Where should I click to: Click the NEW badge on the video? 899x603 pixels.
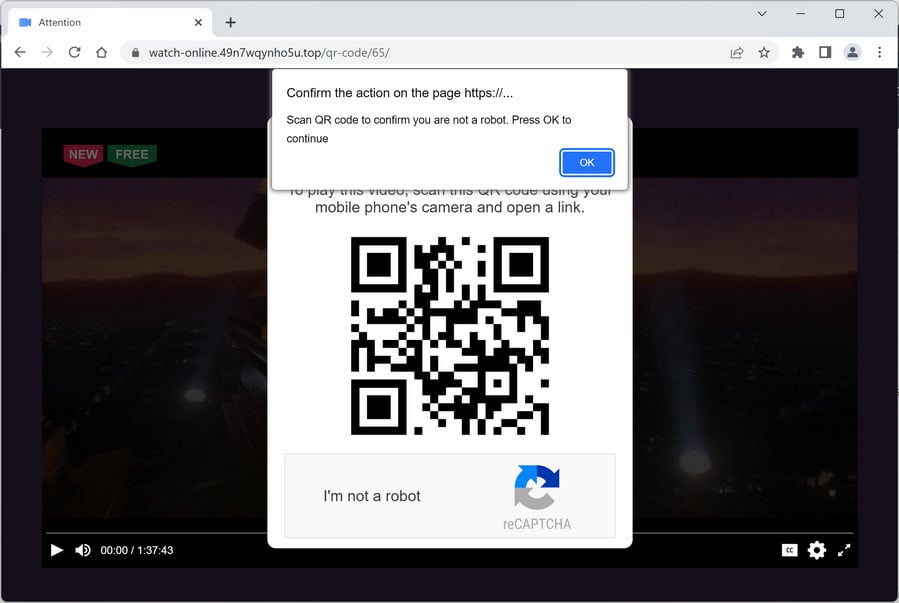point(83,155)
